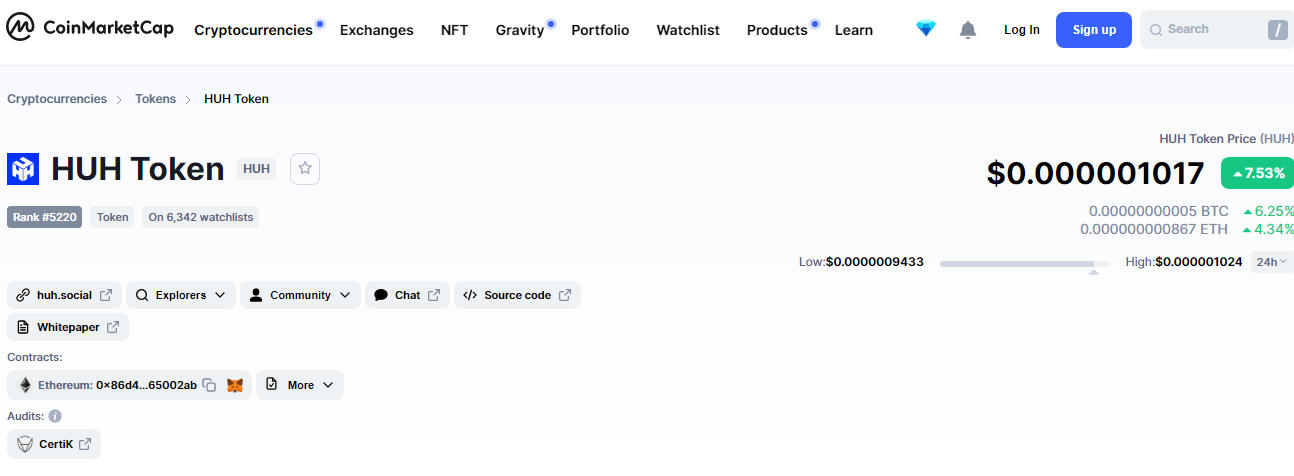This screenshot has width=1294, height=476.
Task: Click the $0.000001017 price value
Action: tap(1096, 173)
